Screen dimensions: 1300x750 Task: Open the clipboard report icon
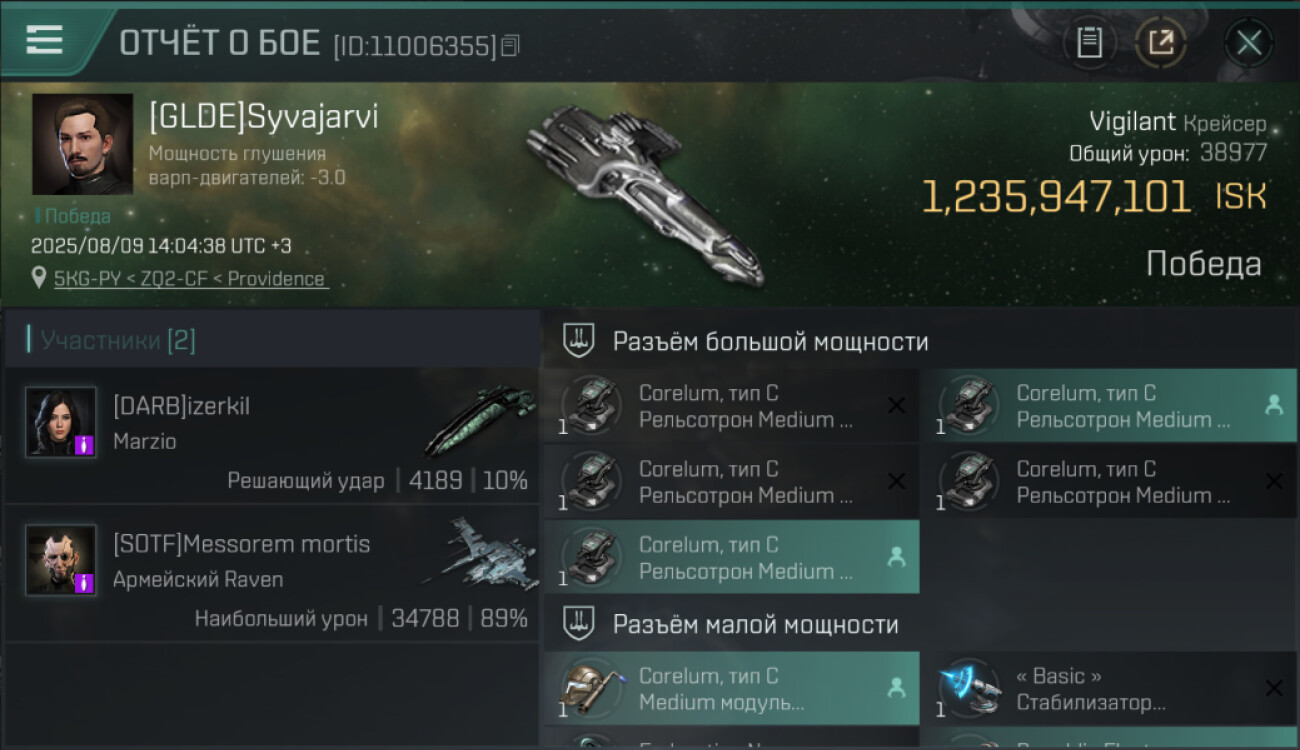[x=1089, y=43]
